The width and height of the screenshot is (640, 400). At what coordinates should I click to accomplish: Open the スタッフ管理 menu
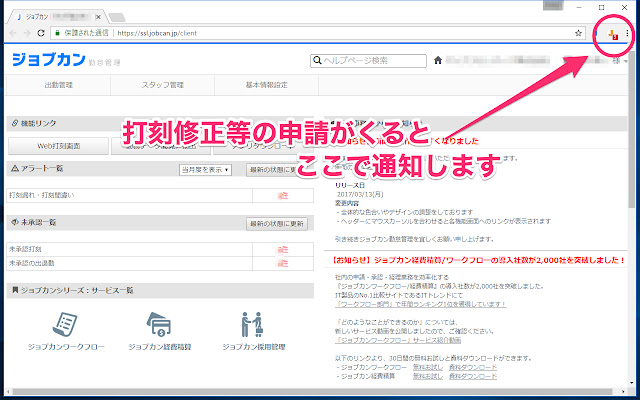click(x=162, y=85)
